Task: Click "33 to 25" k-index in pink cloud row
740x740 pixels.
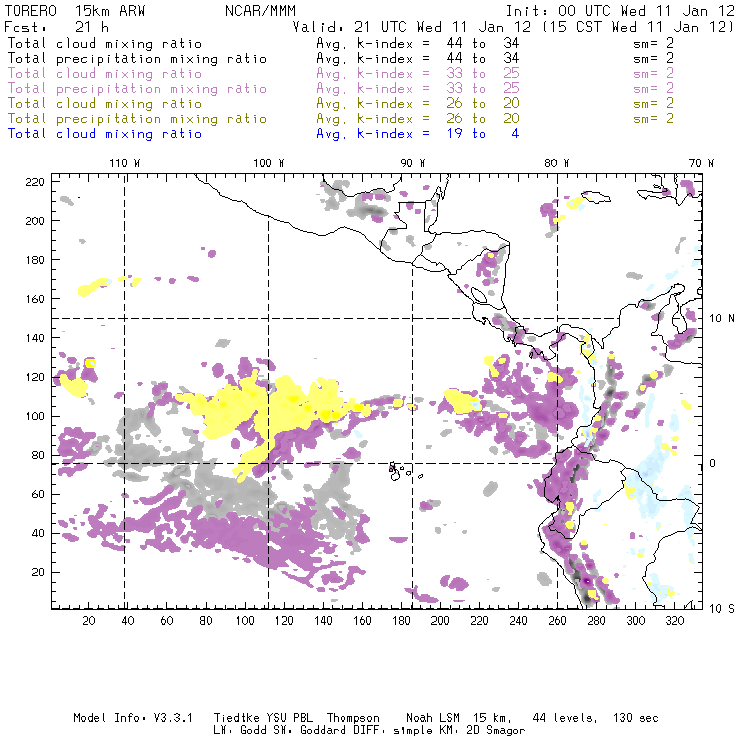Action: (483, 73)
